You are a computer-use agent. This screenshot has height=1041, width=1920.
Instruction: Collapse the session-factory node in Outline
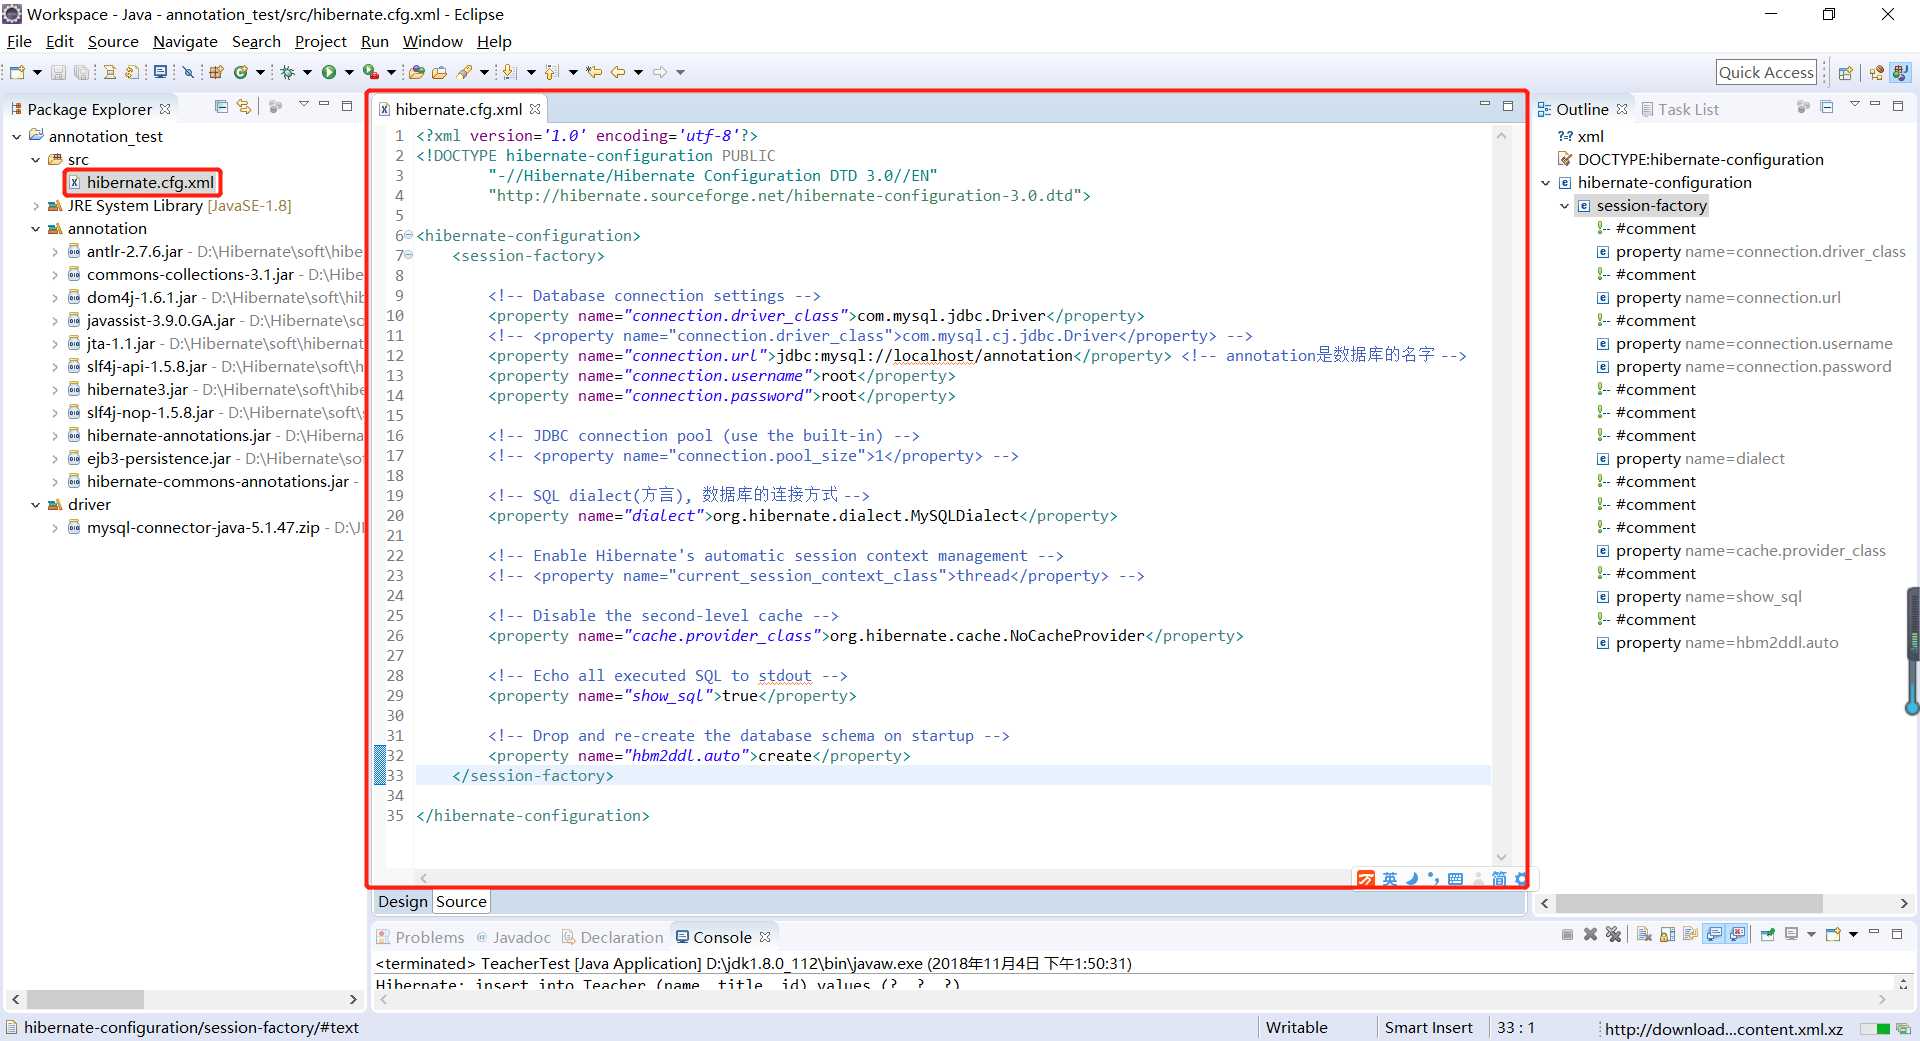pos(1565,206)
